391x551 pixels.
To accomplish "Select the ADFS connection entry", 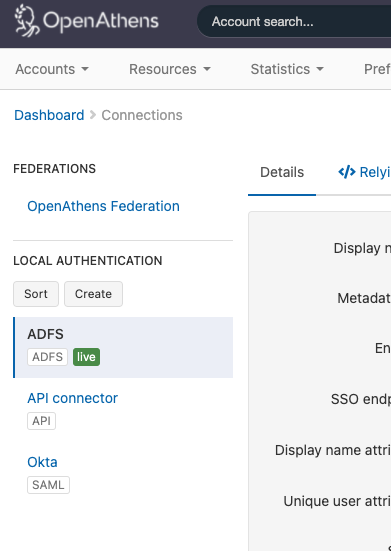I will click(x=123, y=348).
